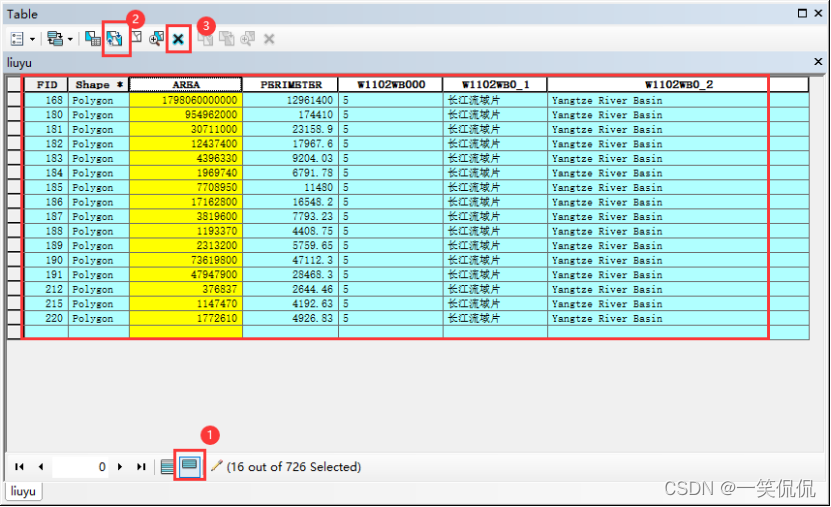Show selected records view
The width and height of the screenshot is (831, 507).
pos(190,466)
